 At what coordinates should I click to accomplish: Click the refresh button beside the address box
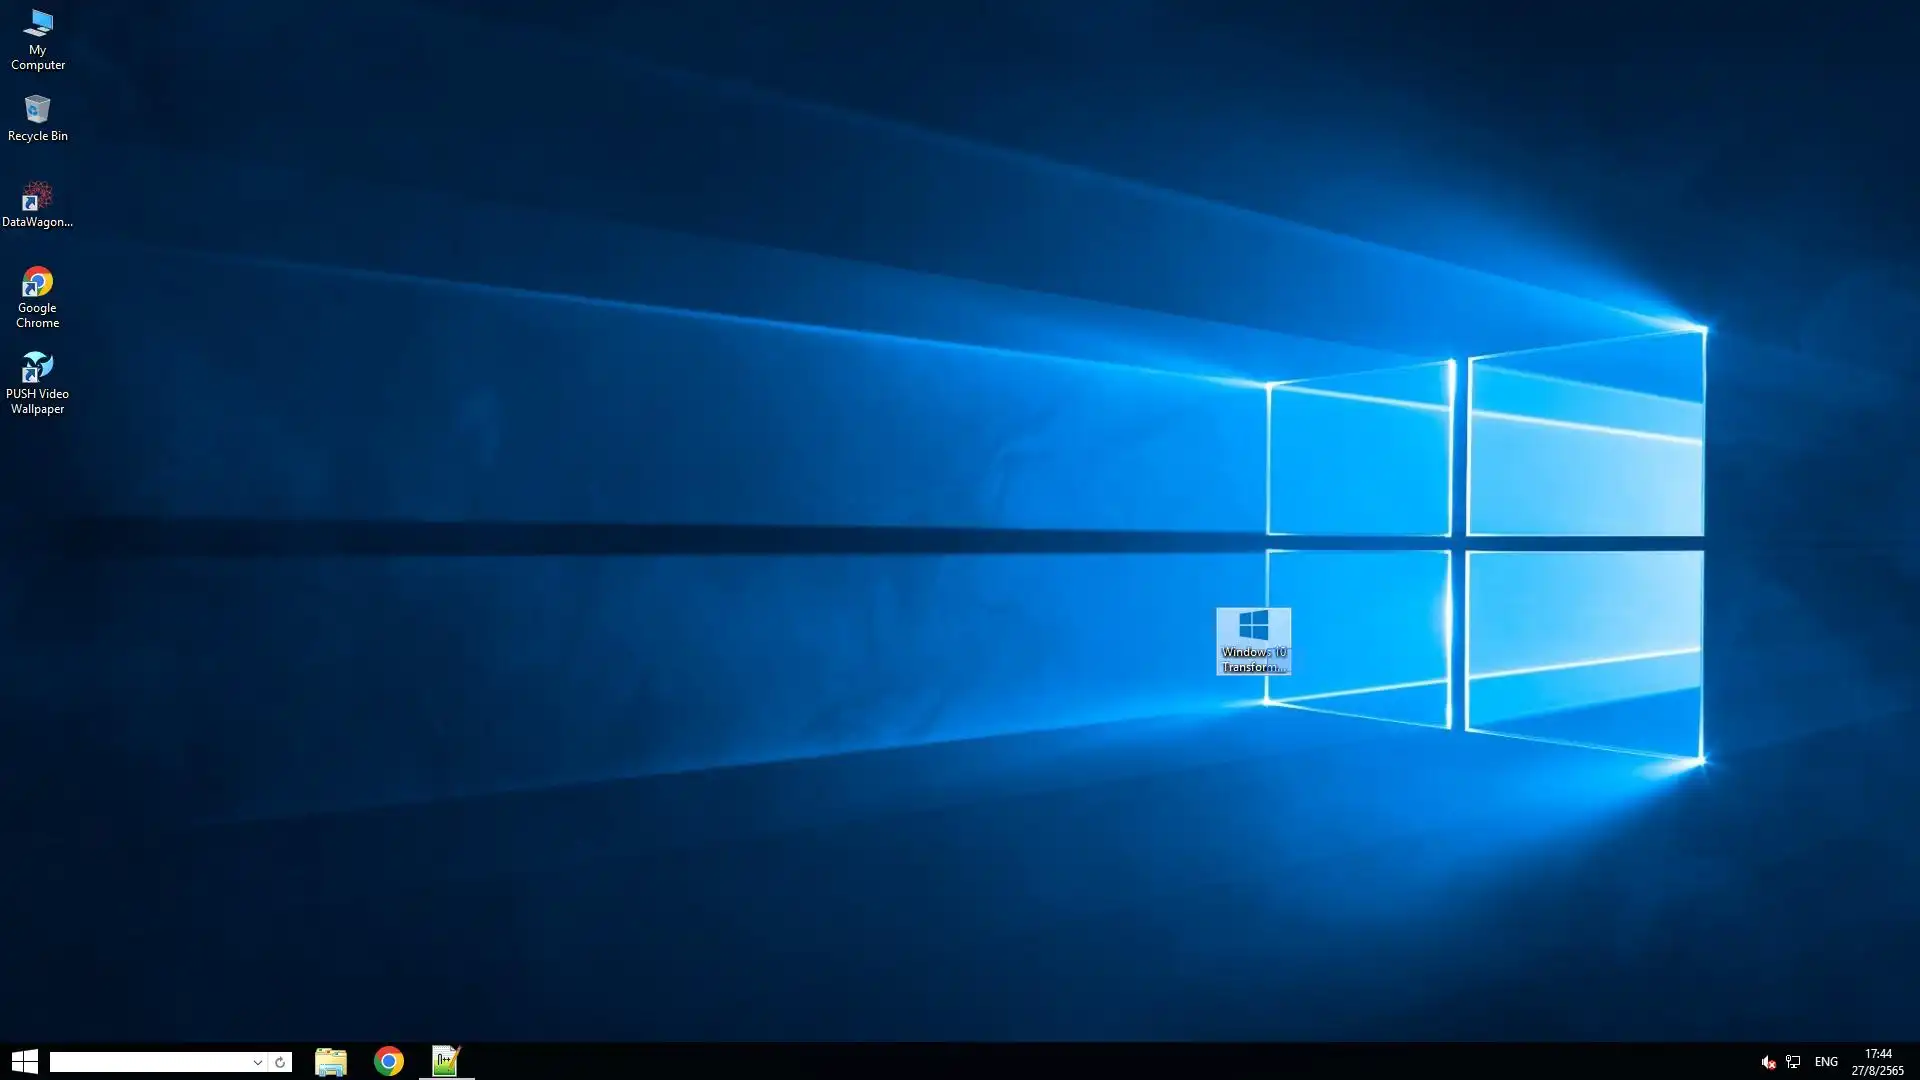coord(281,1062)
